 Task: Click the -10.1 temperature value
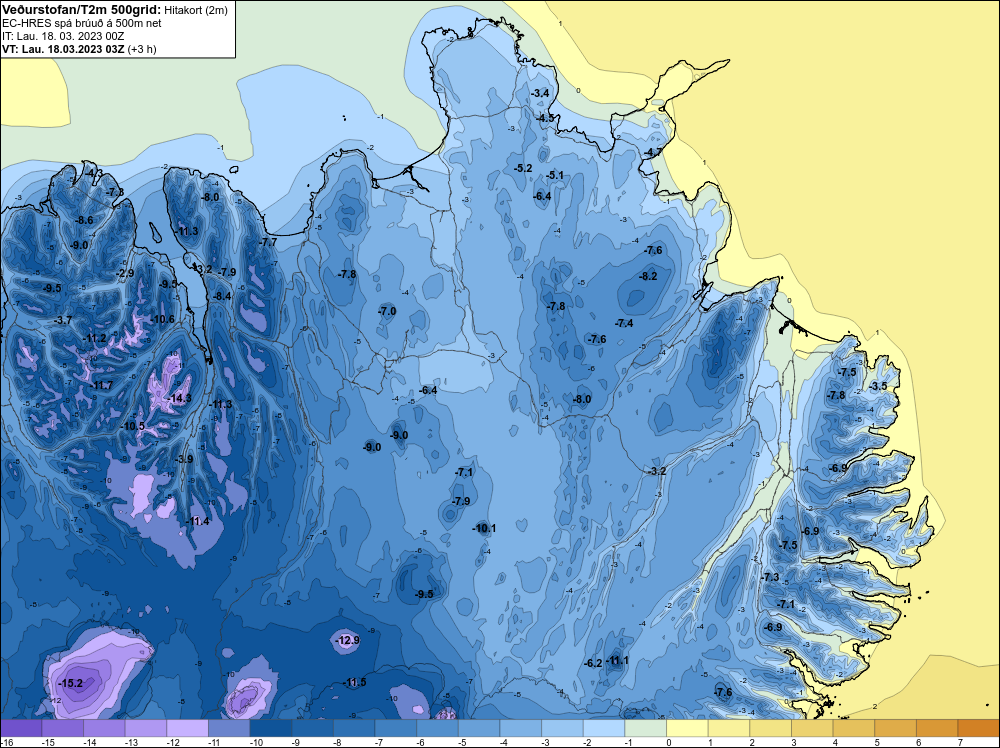484,528
